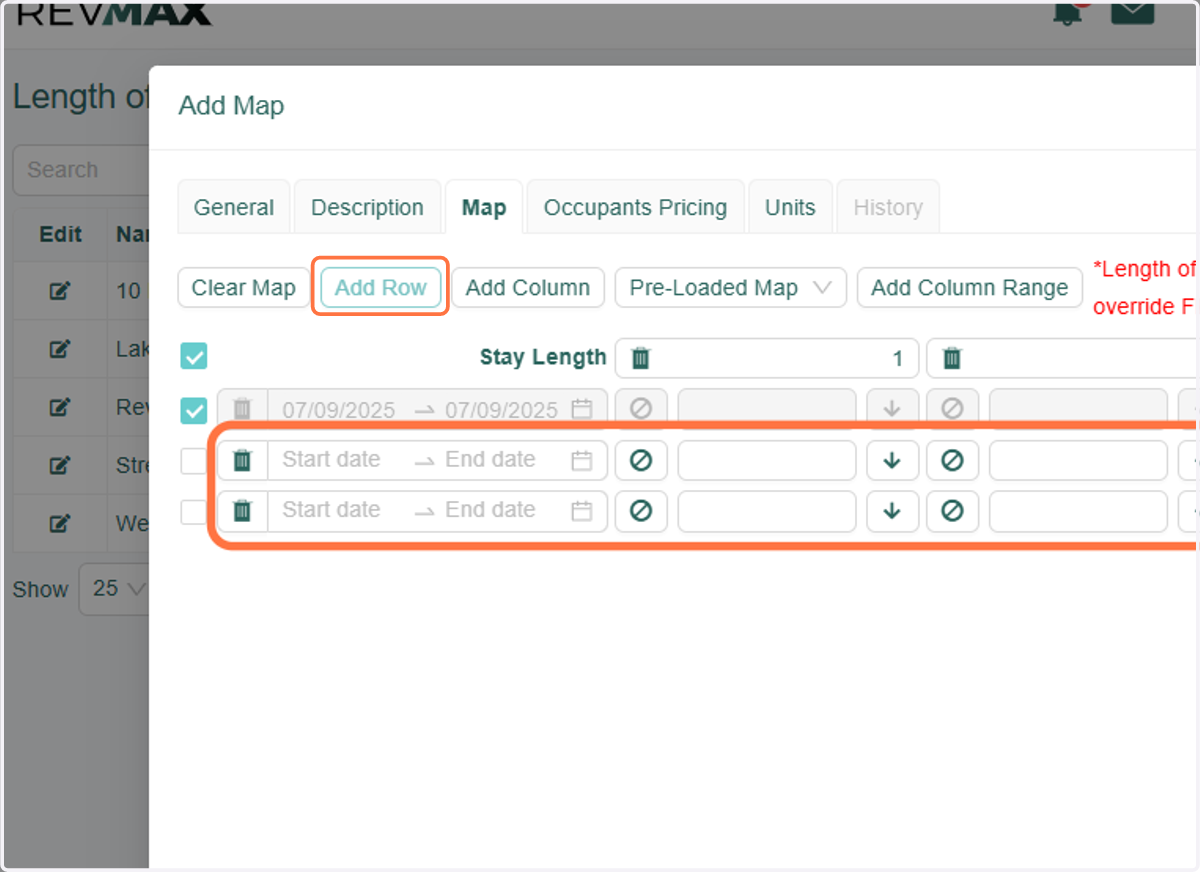
Task: Toggle the Stay Length header checkbox
Action: [x=194, y=357]
